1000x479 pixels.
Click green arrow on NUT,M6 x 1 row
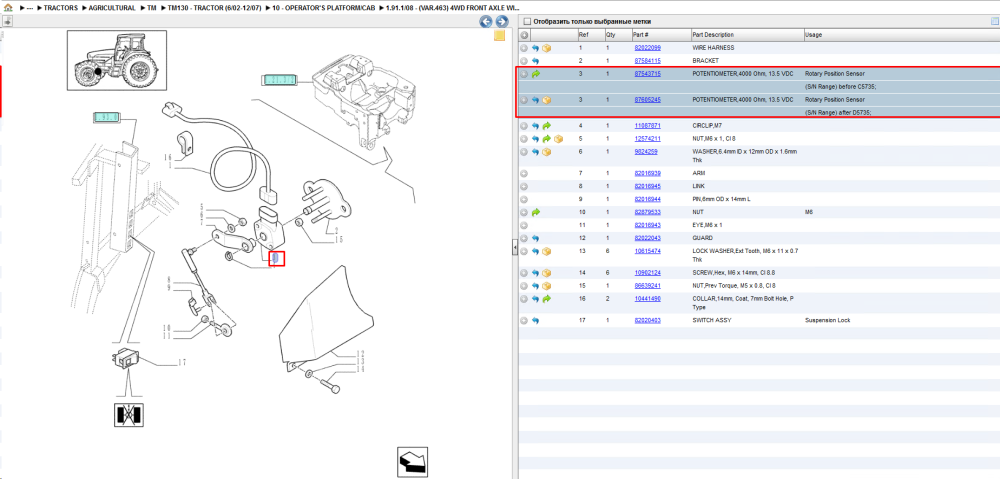(547, 138)
